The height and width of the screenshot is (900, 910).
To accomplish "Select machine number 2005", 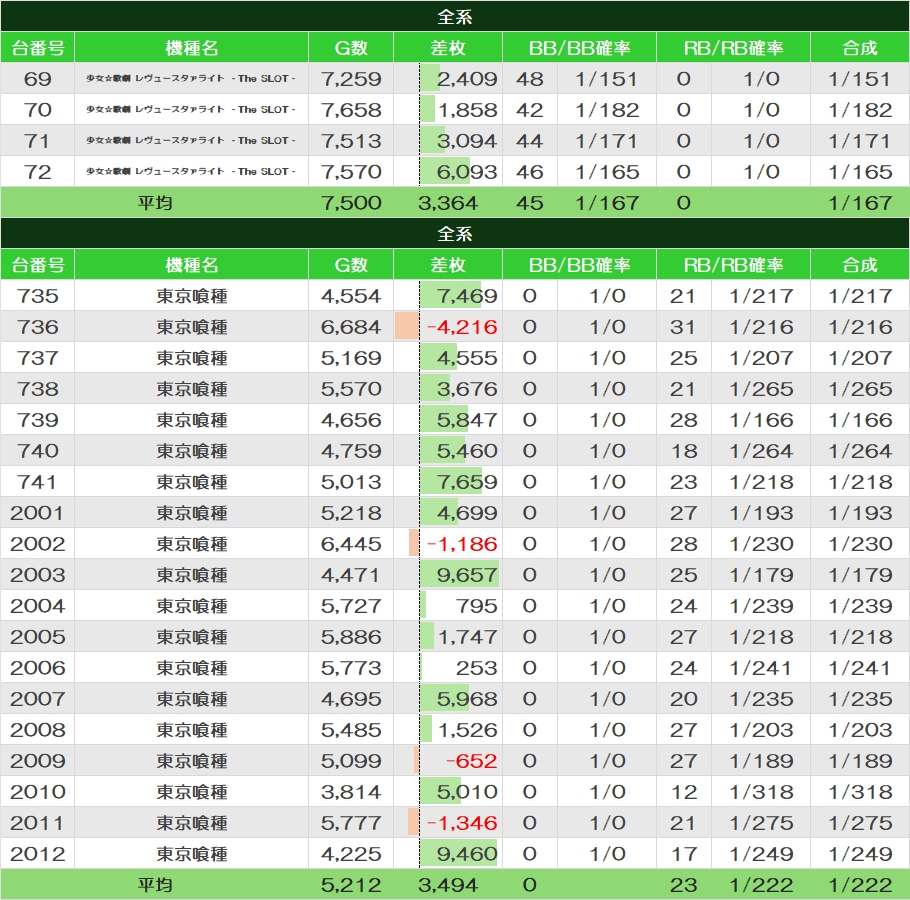I will point(38,637).
